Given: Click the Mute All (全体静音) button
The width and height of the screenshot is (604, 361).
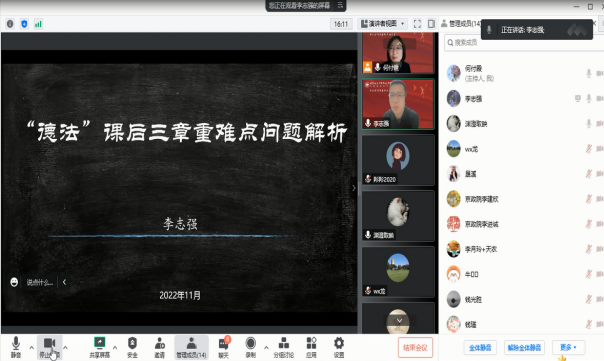Looking at the screenshot, I should (480, 348).
